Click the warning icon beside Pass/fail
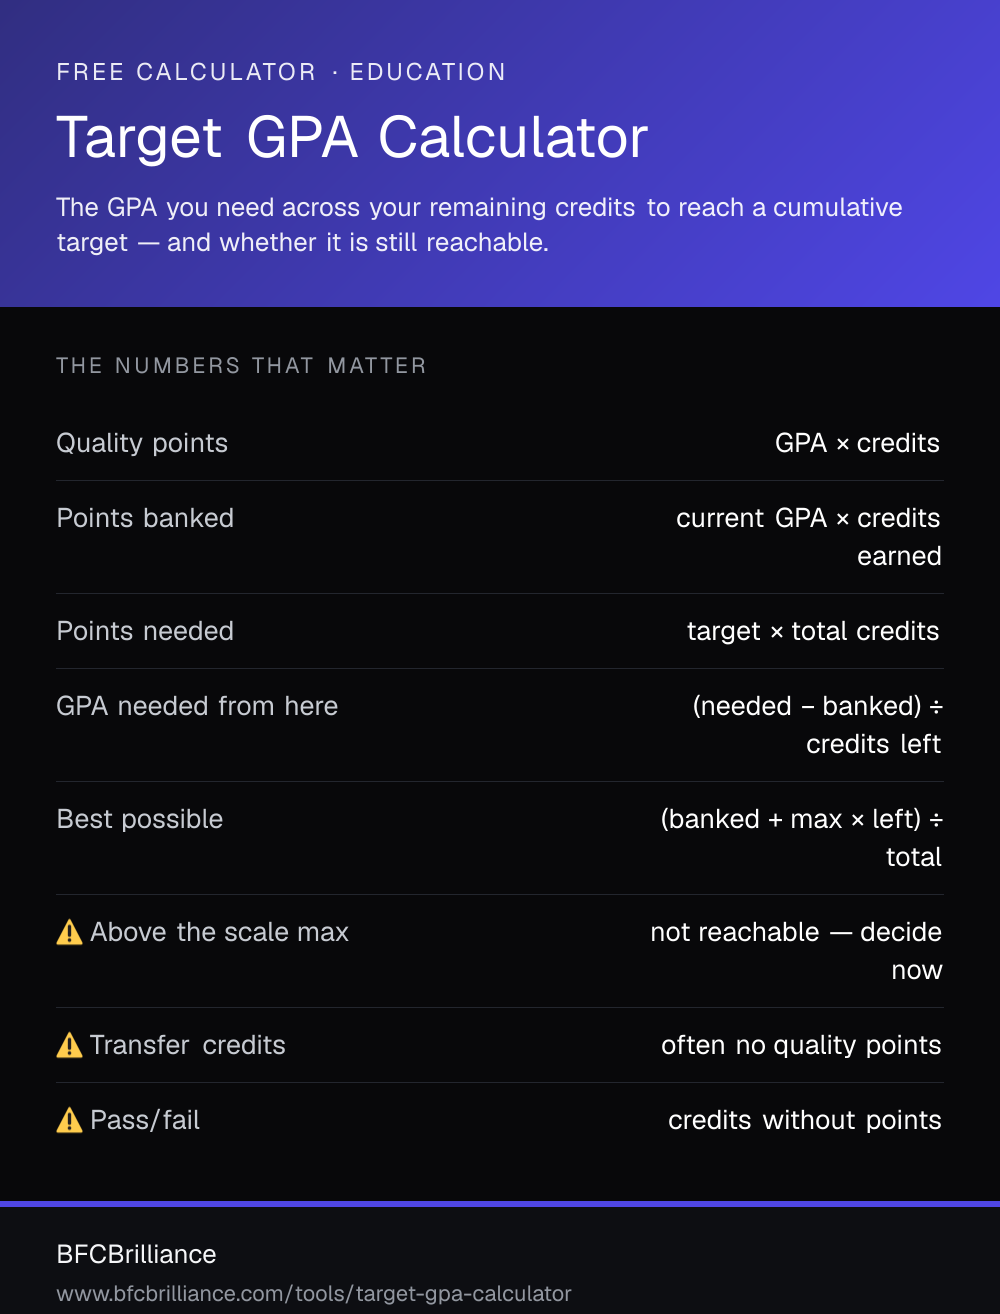 (70, 1121)
